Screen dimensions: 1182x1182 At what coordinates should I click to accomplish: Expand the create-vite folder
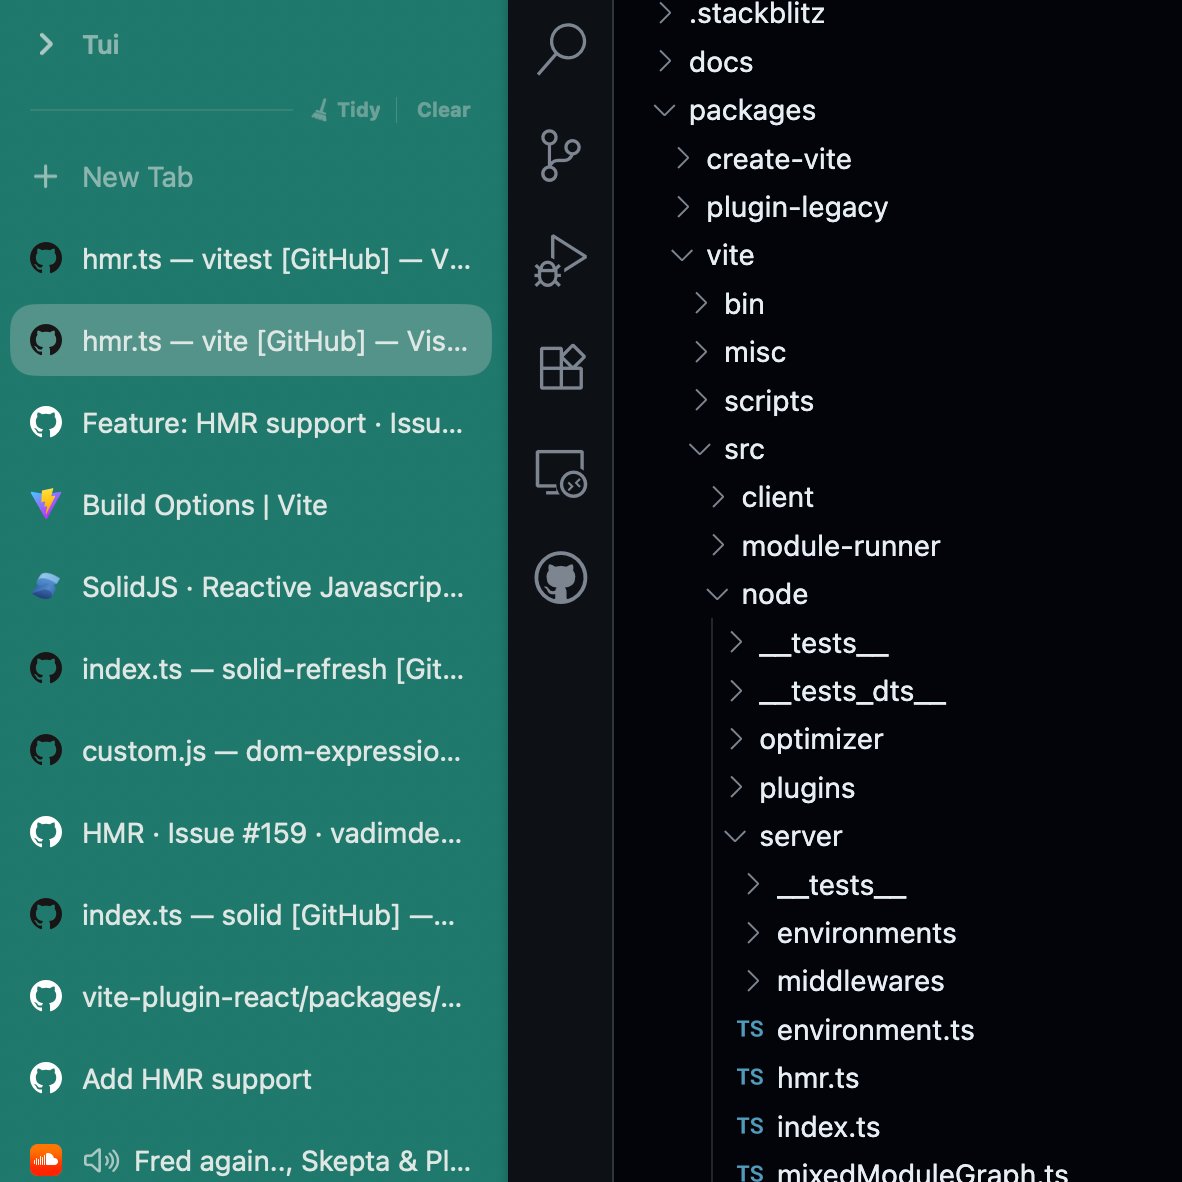682,158
